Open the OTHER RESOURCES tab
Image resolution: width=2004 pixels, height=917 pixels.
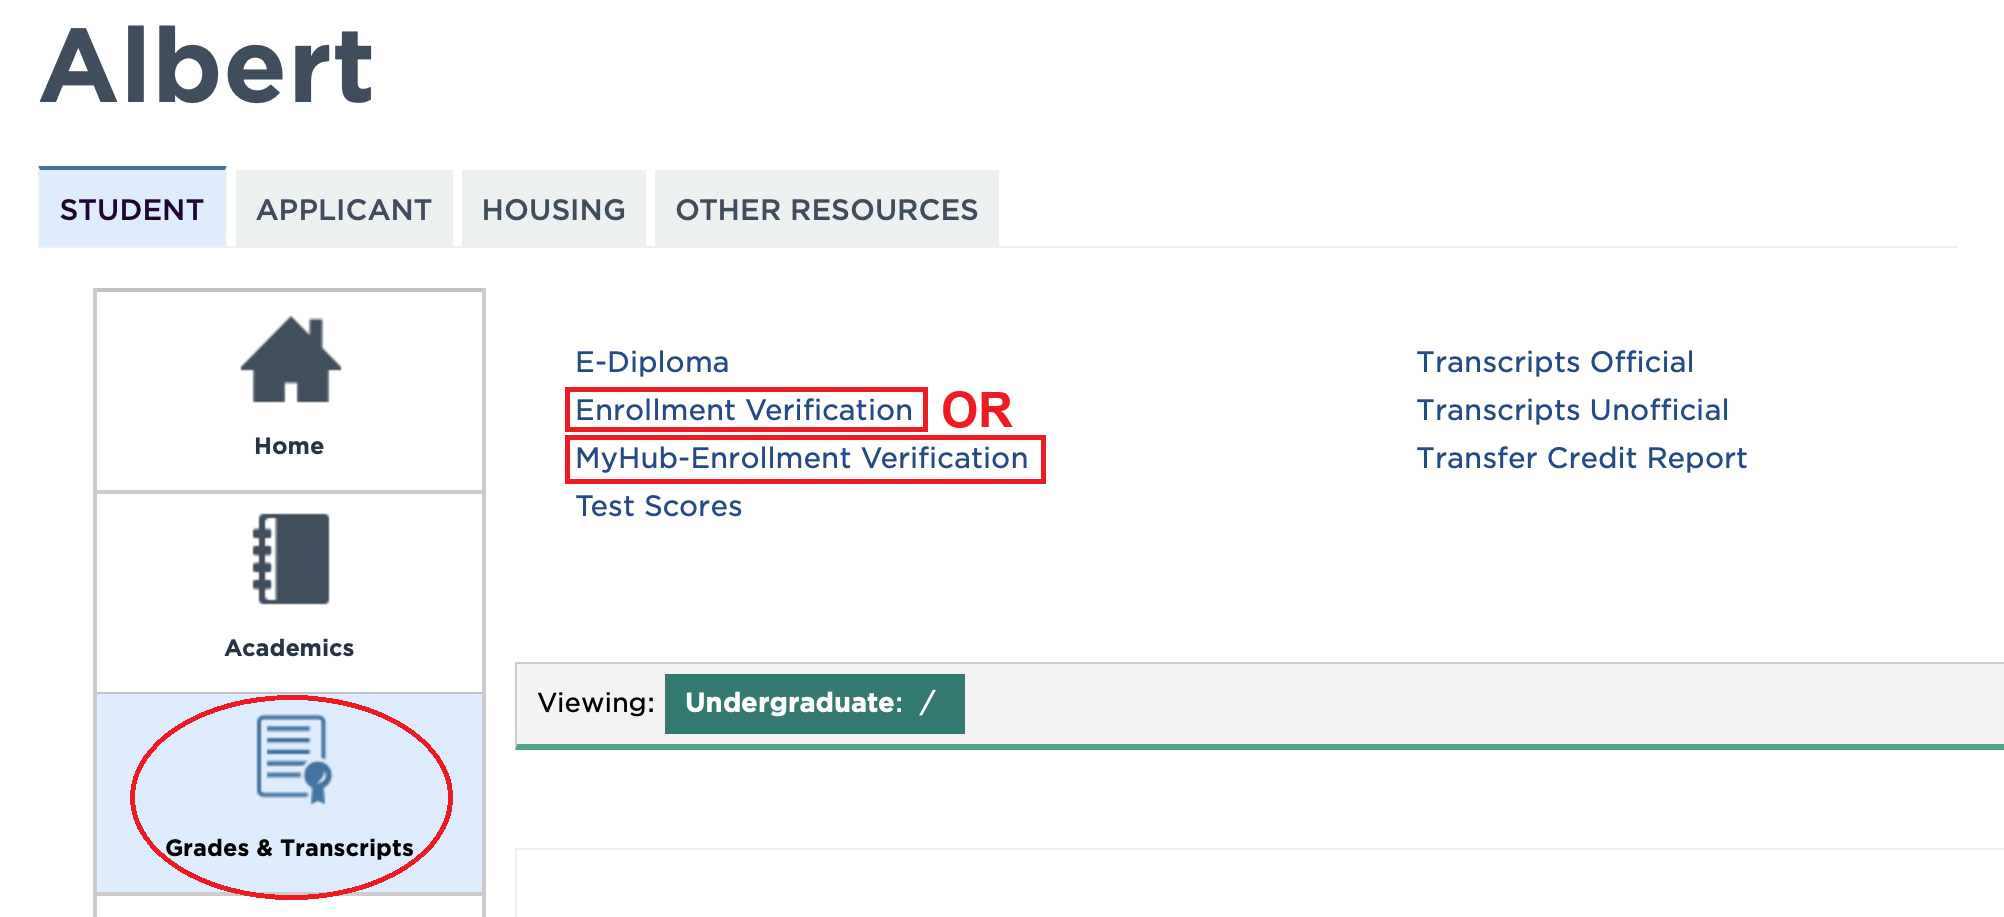(827, 209)
